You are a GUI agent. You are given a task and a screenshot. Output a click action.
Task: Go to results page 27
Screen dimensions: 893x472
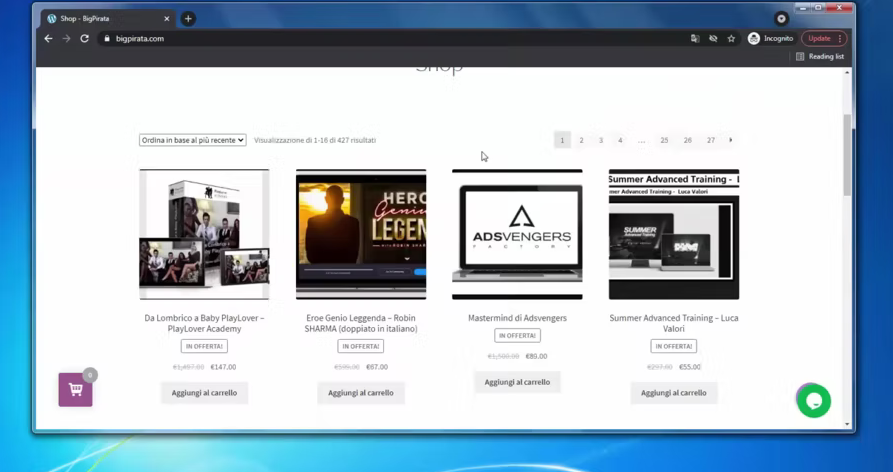tap(711, 140)
